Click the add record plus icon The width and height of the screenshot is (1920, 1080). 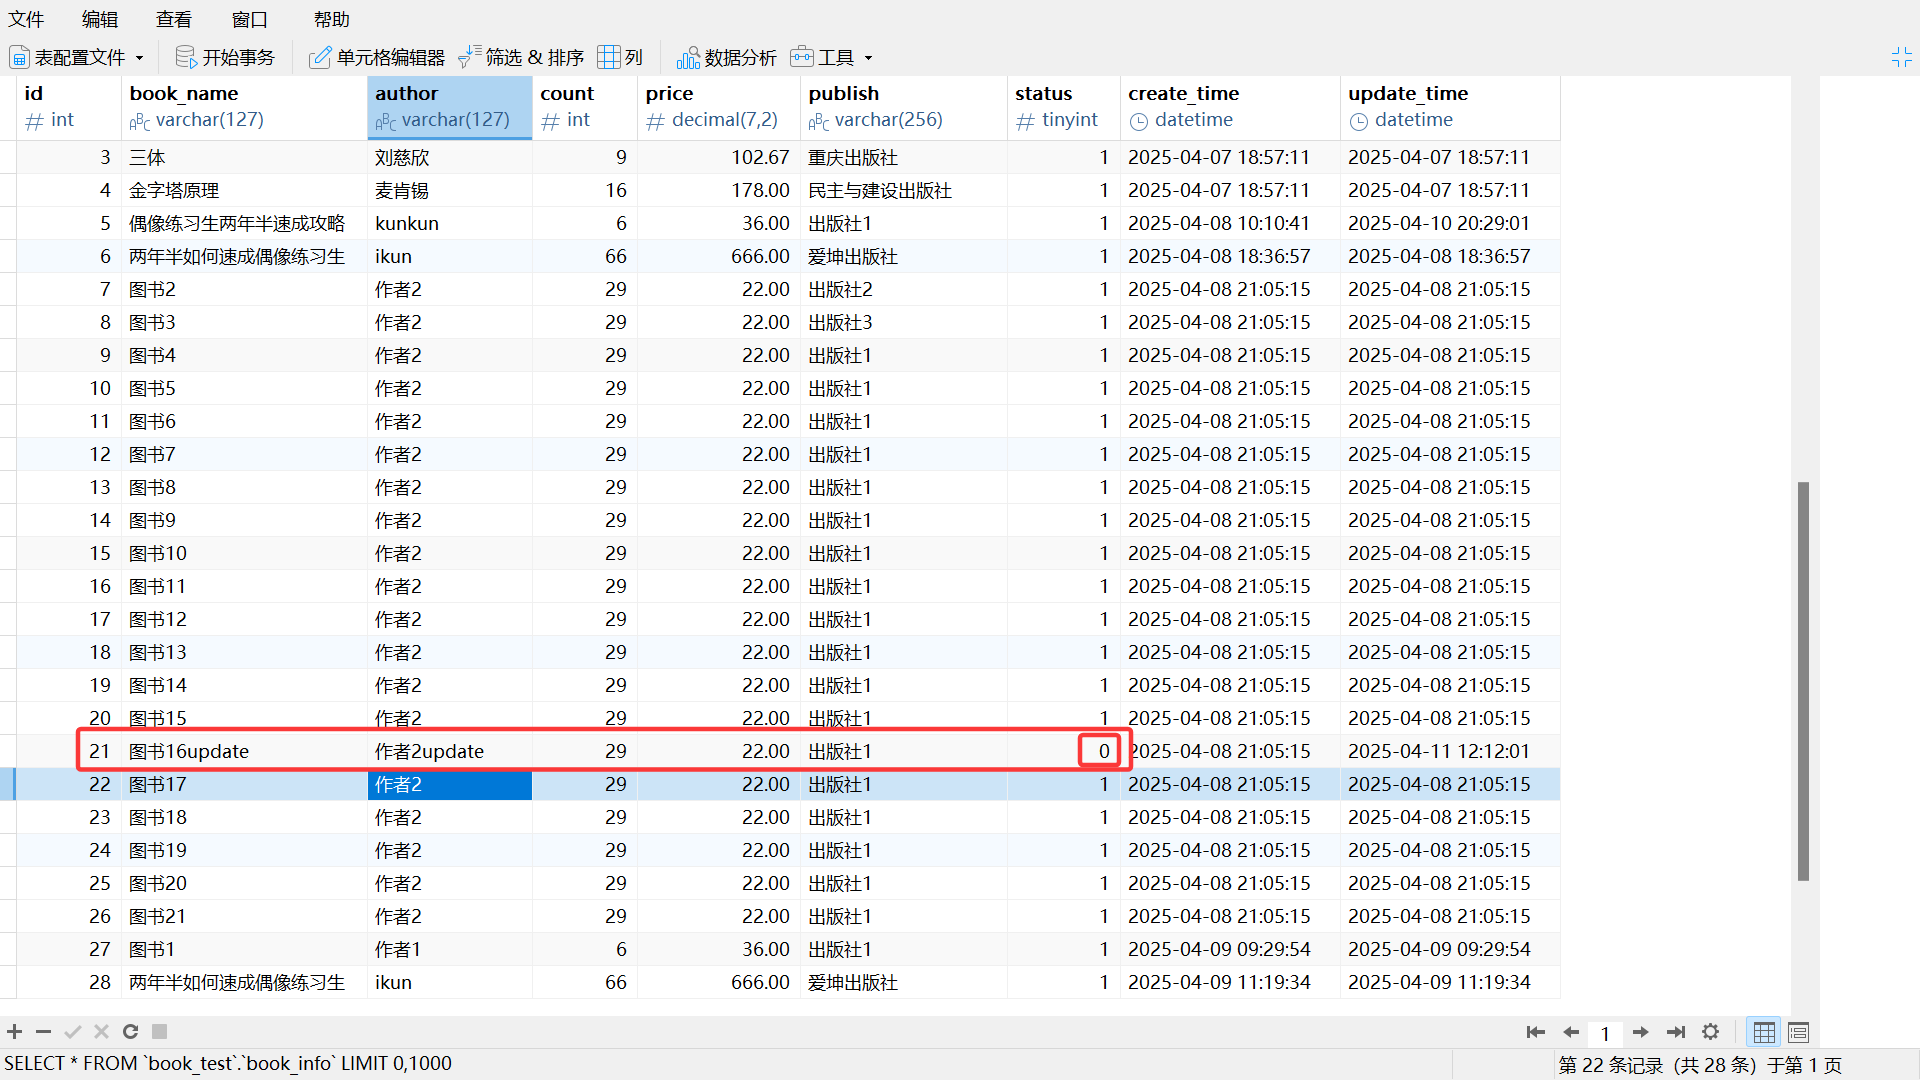pos(15,1031)
